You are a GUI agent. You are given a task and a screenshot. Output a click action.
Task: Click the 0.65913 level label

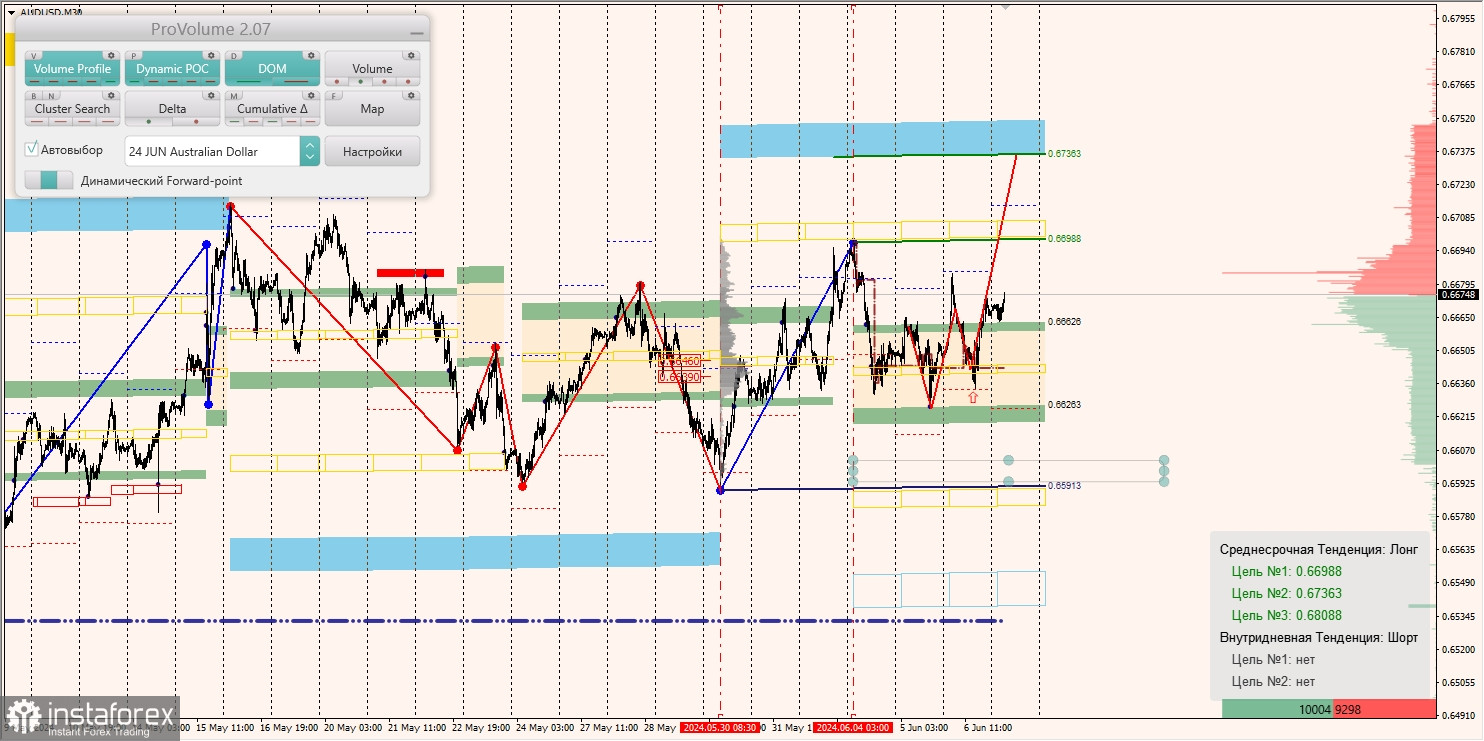(1065, 485)
